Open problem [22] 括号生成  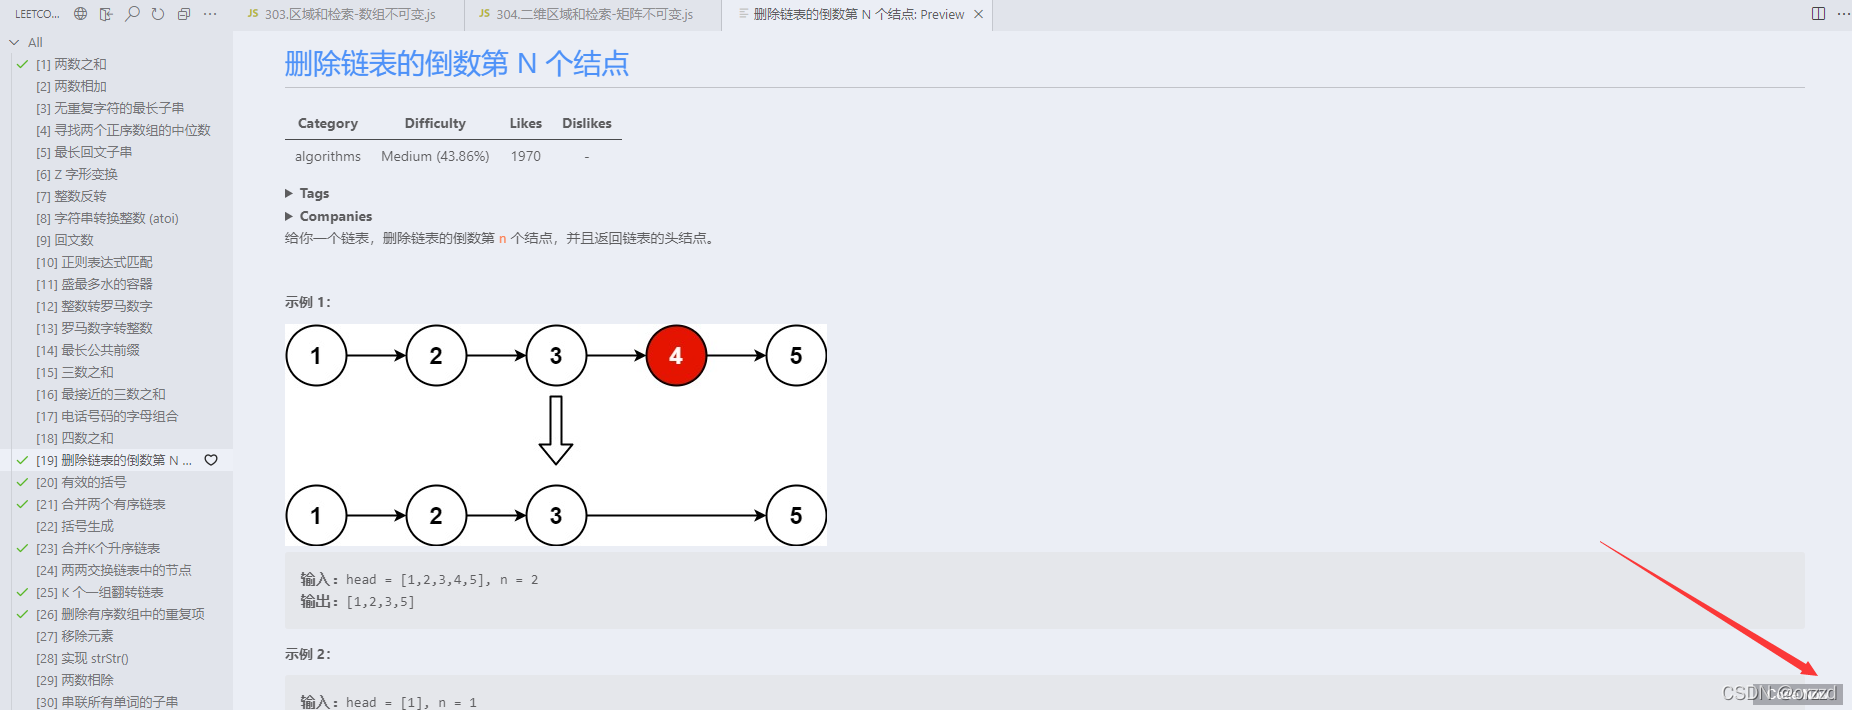75,526
